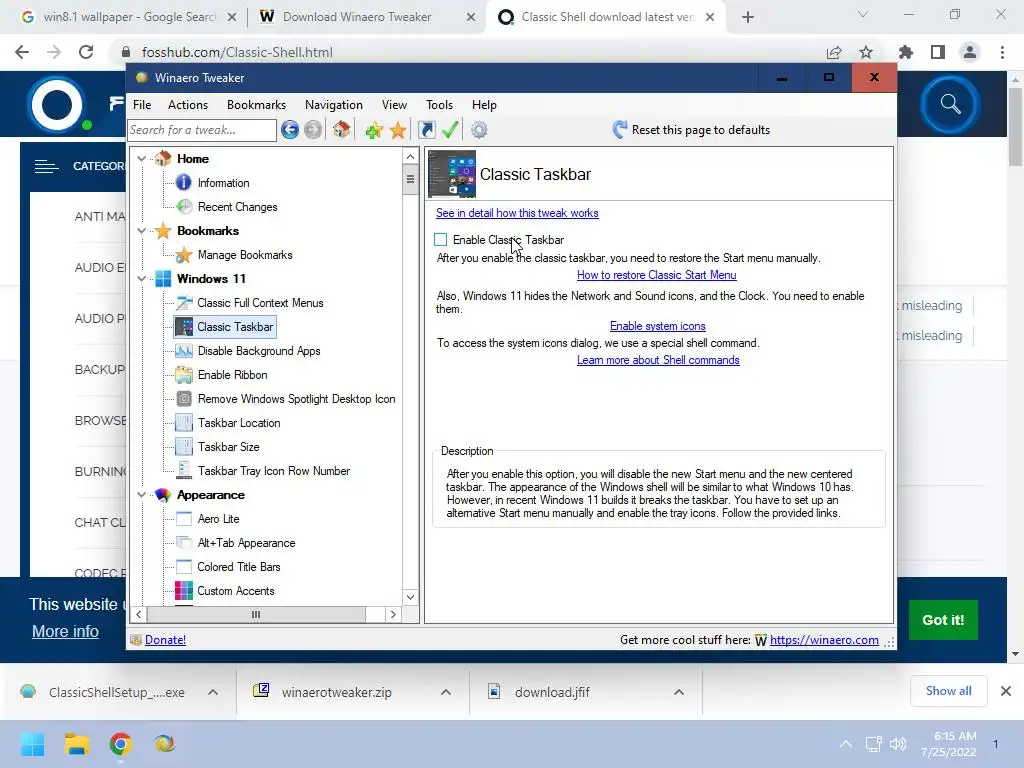Click the home icon in Winaero toolbar

[342, 130]
